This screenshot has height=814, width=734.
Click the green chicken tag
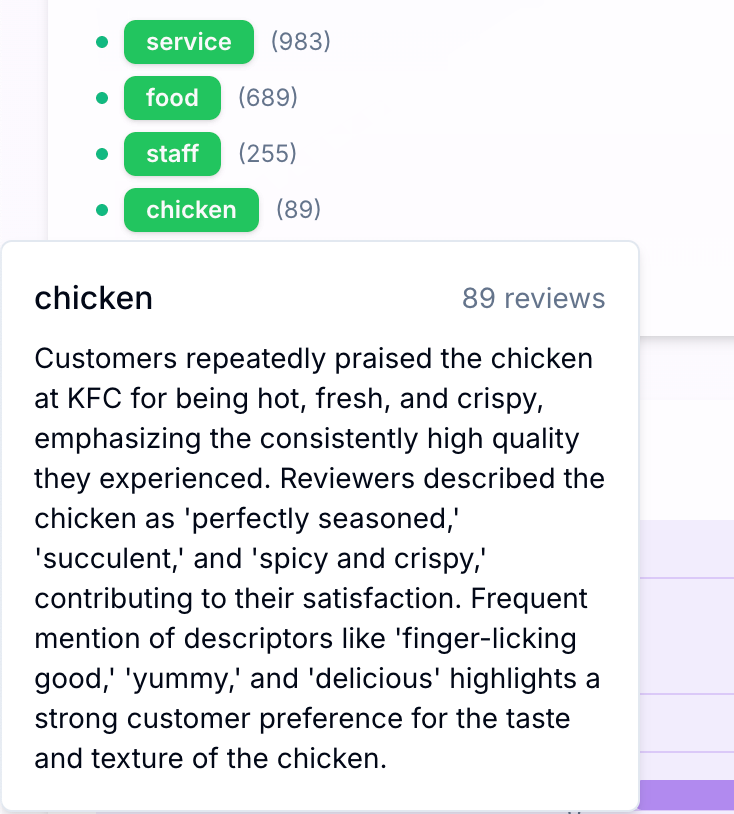pyautogui.click(x=191, y=210)
